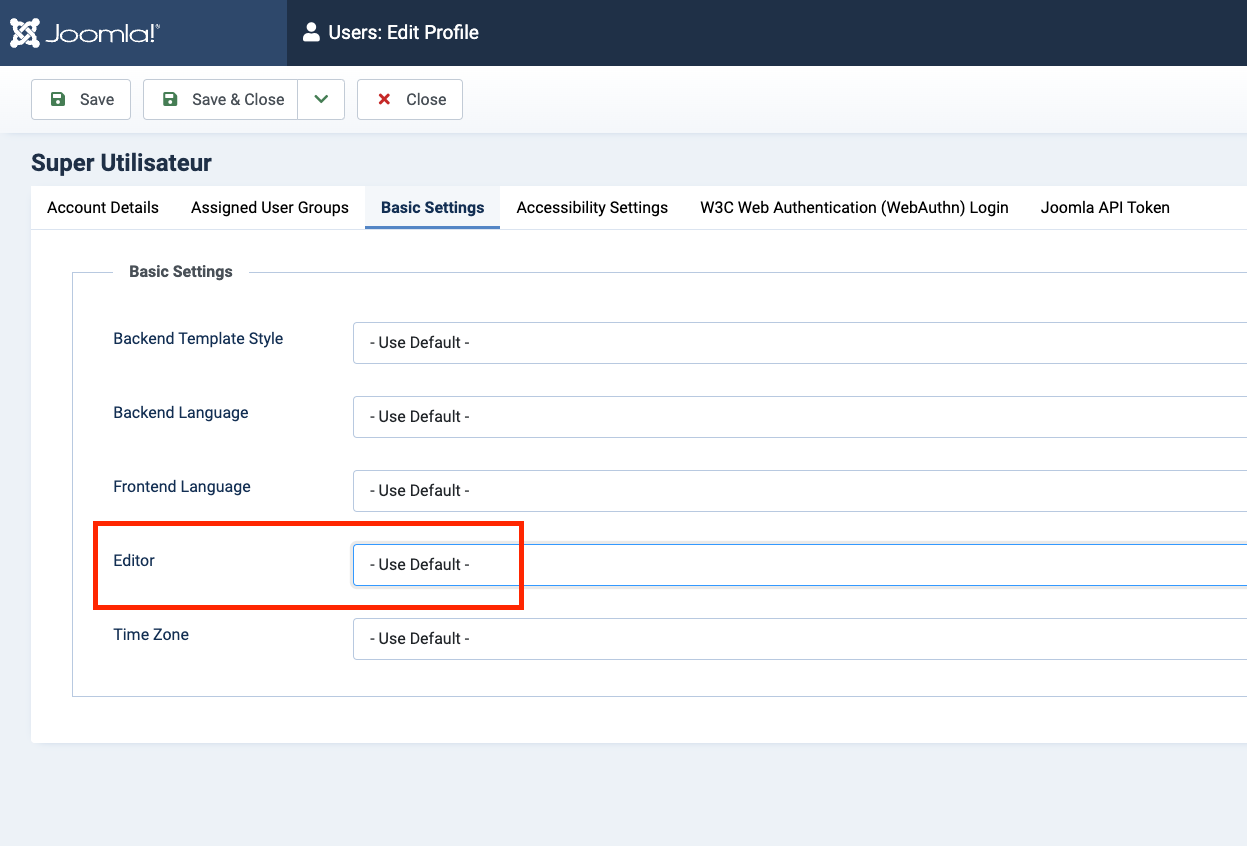This screenshot has width=1247, height=846.
Task: Open the W3C Web Authentication Login tab
Action: pos(854,208)
